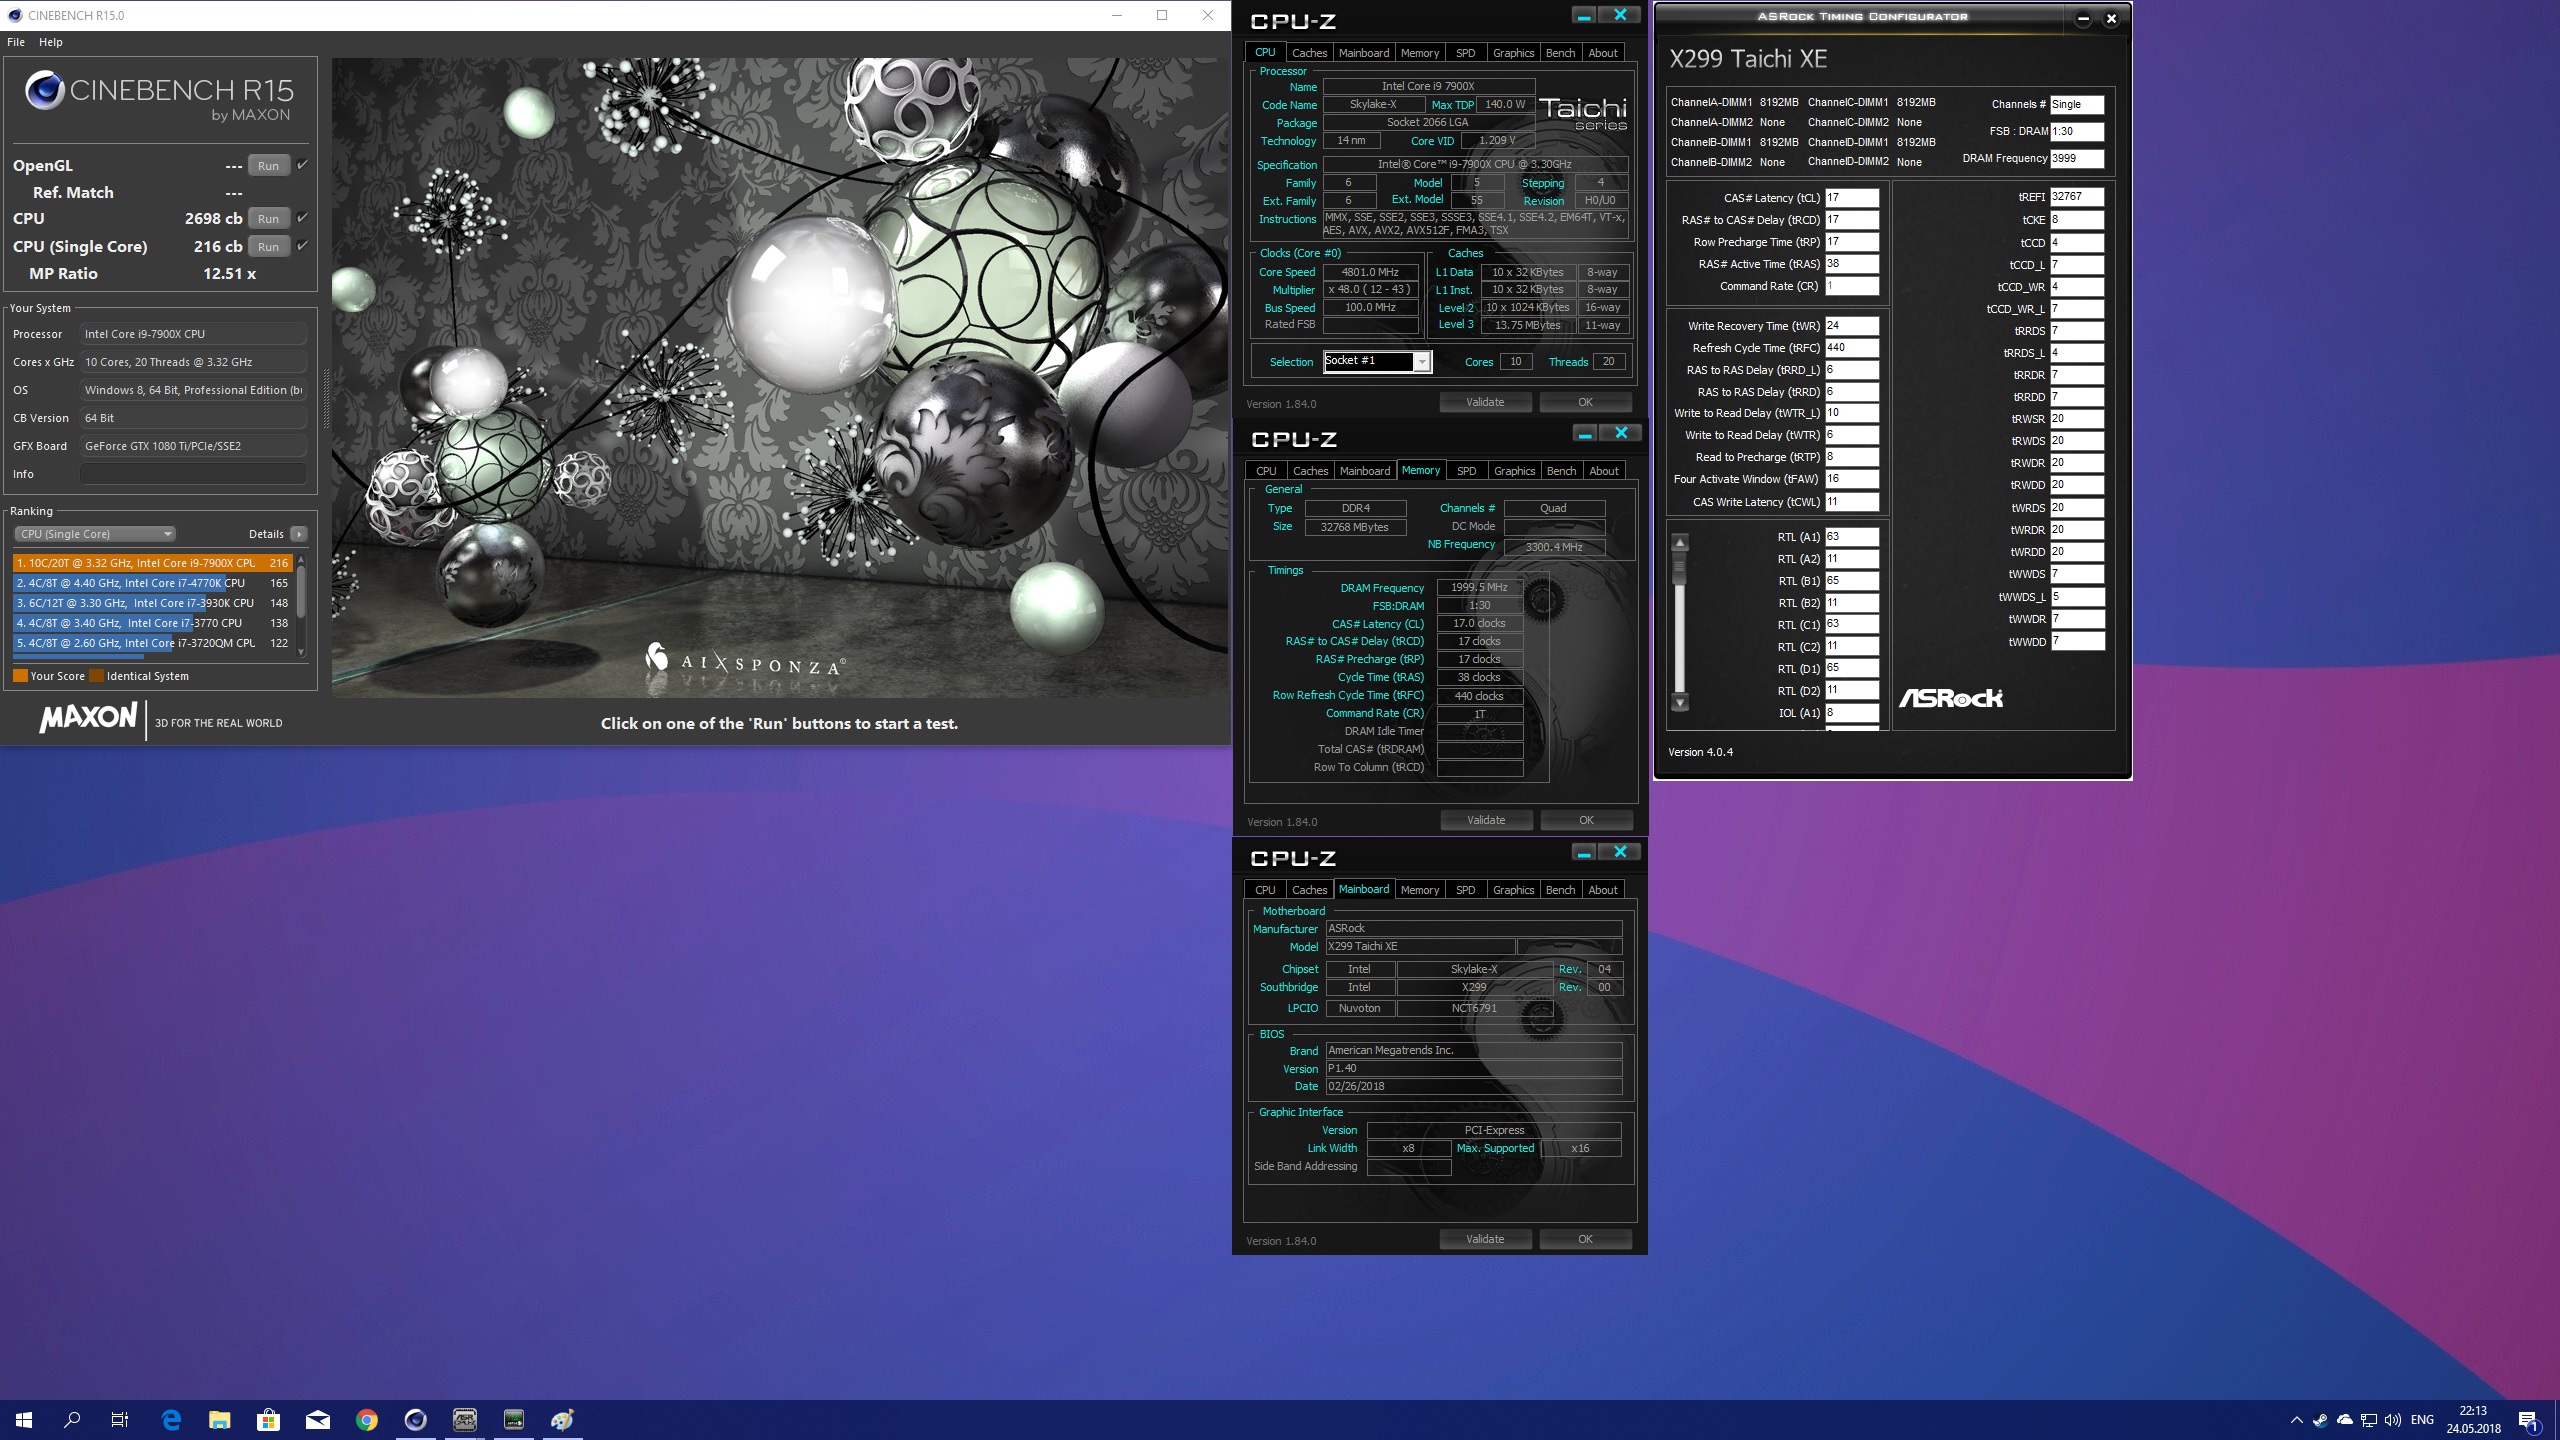Click the ASRock CPU-Z taskbar icon
This screenshot has height=1440, width=2560.
pyautogui.click(x=465, y=1420)
